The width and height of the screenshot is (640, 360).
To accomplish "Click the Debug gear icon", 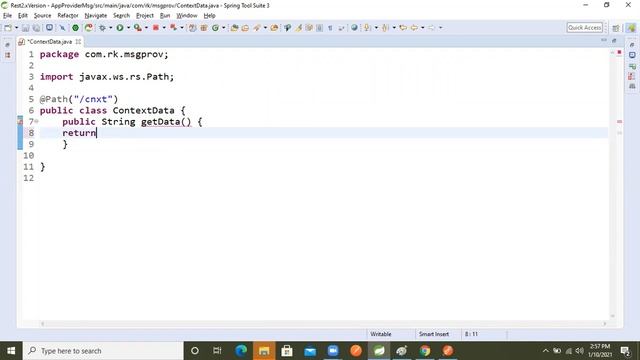I will pyautogui.click(x=102, y=28).
